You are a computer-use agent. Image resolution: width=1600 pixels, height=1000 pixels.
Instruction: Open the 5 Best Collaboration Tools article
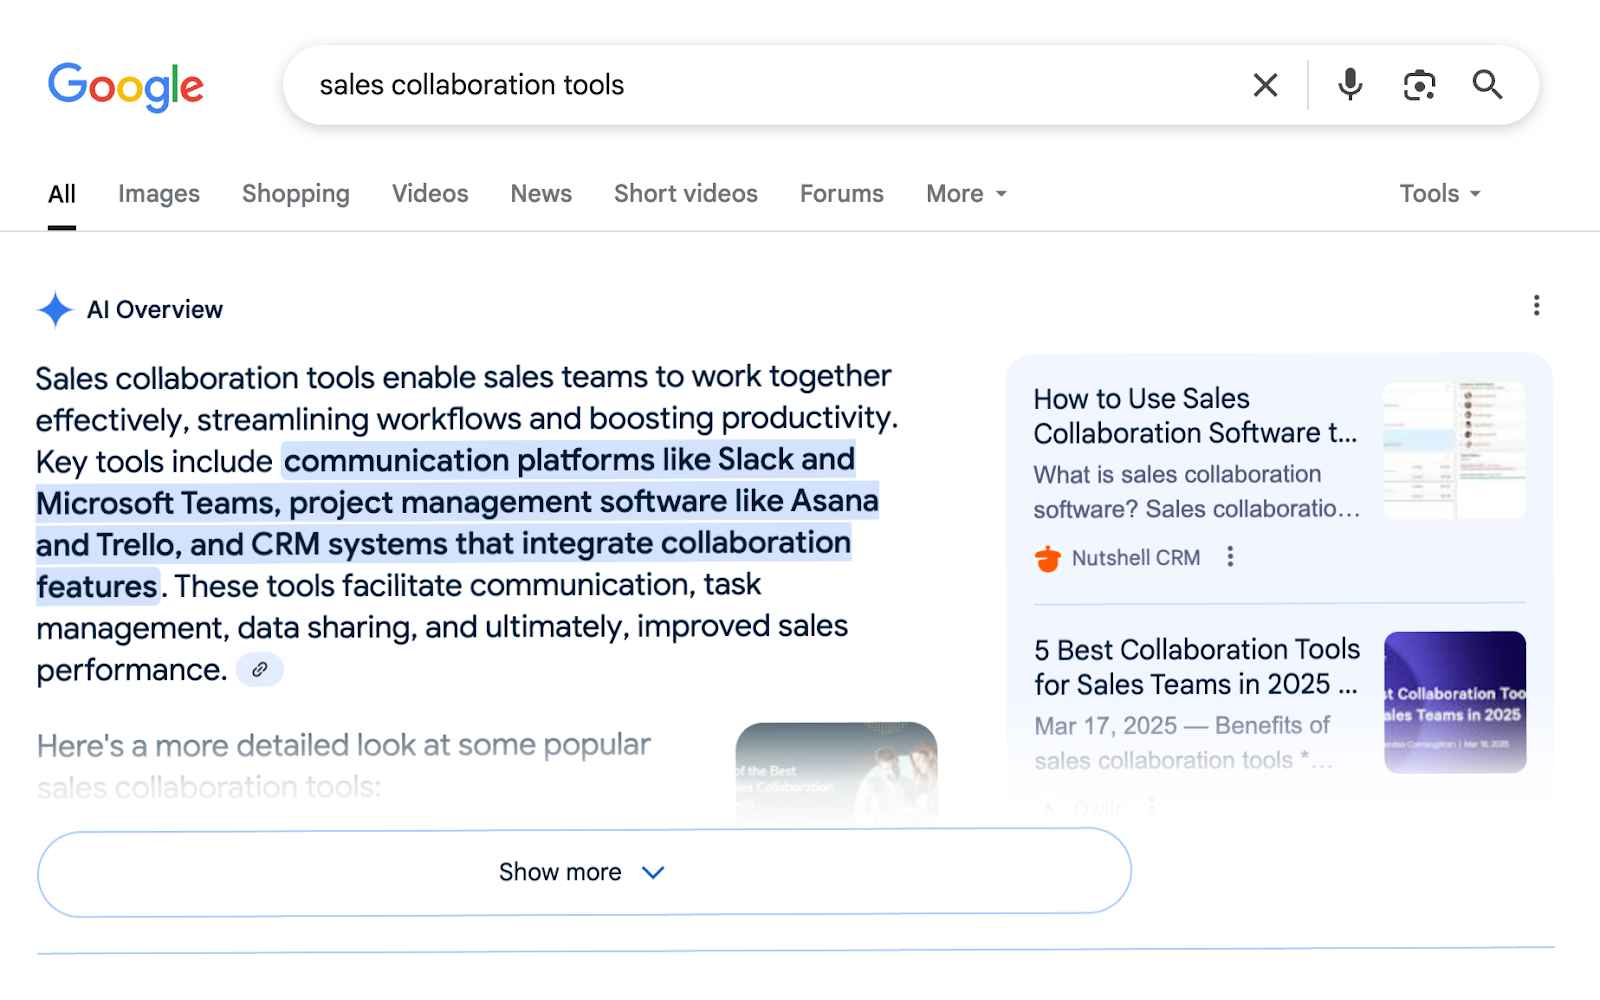[1196, 667]
